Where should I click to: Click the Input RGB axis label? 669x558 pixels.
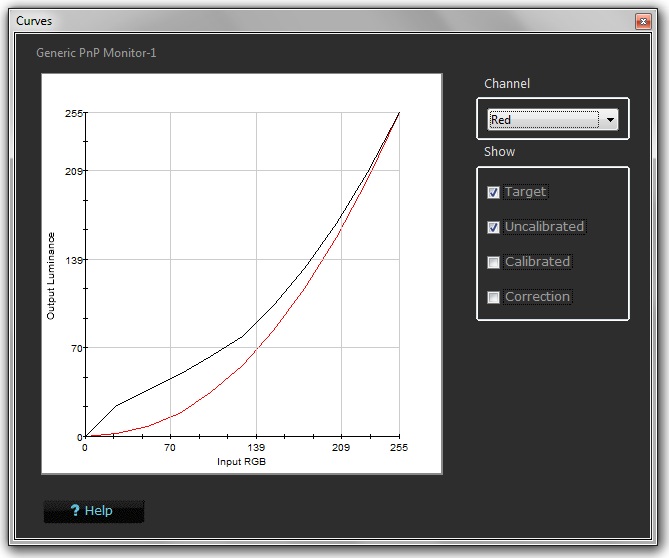pyautogui.click(x=241, y=462)
